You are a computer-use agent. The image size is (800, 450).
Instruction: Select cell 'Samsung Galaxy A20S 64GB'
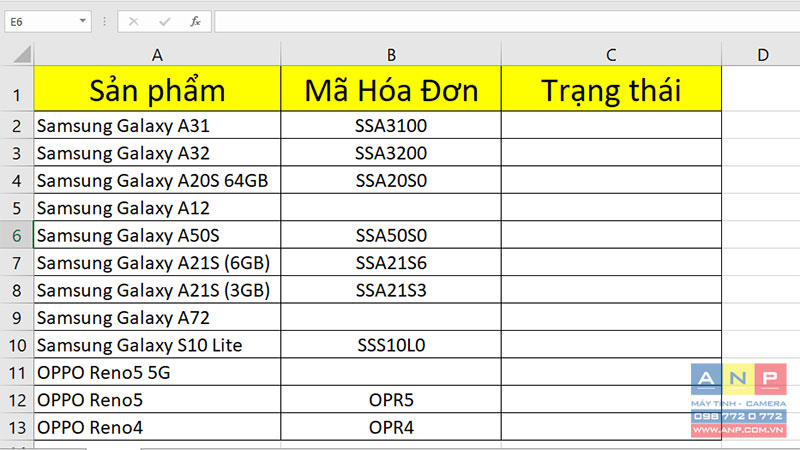tap(157, 180)
